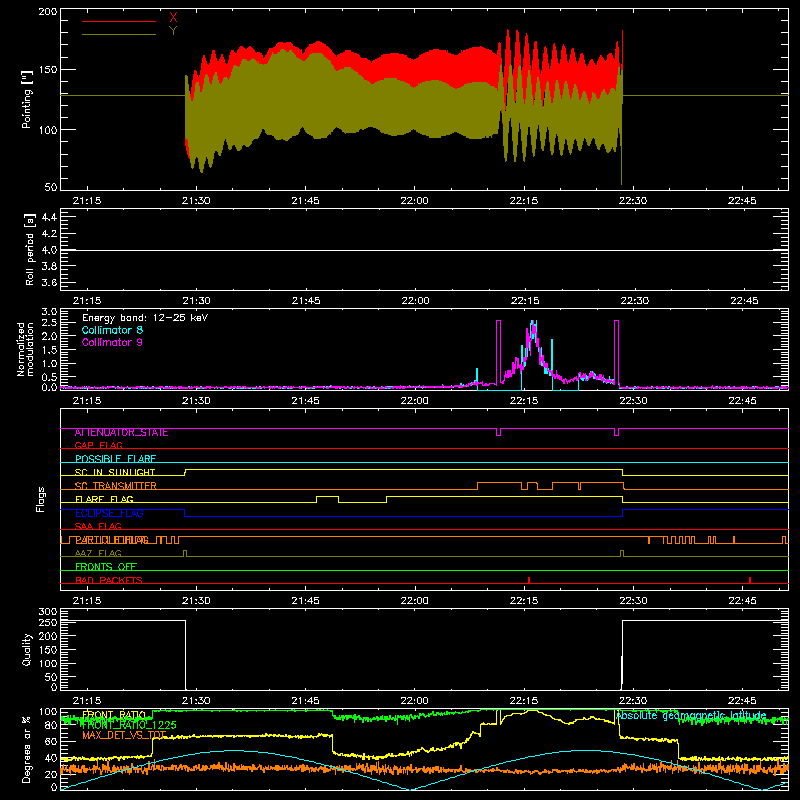Click the SC_IN_SUNLIGHT label

click(115, 472)
